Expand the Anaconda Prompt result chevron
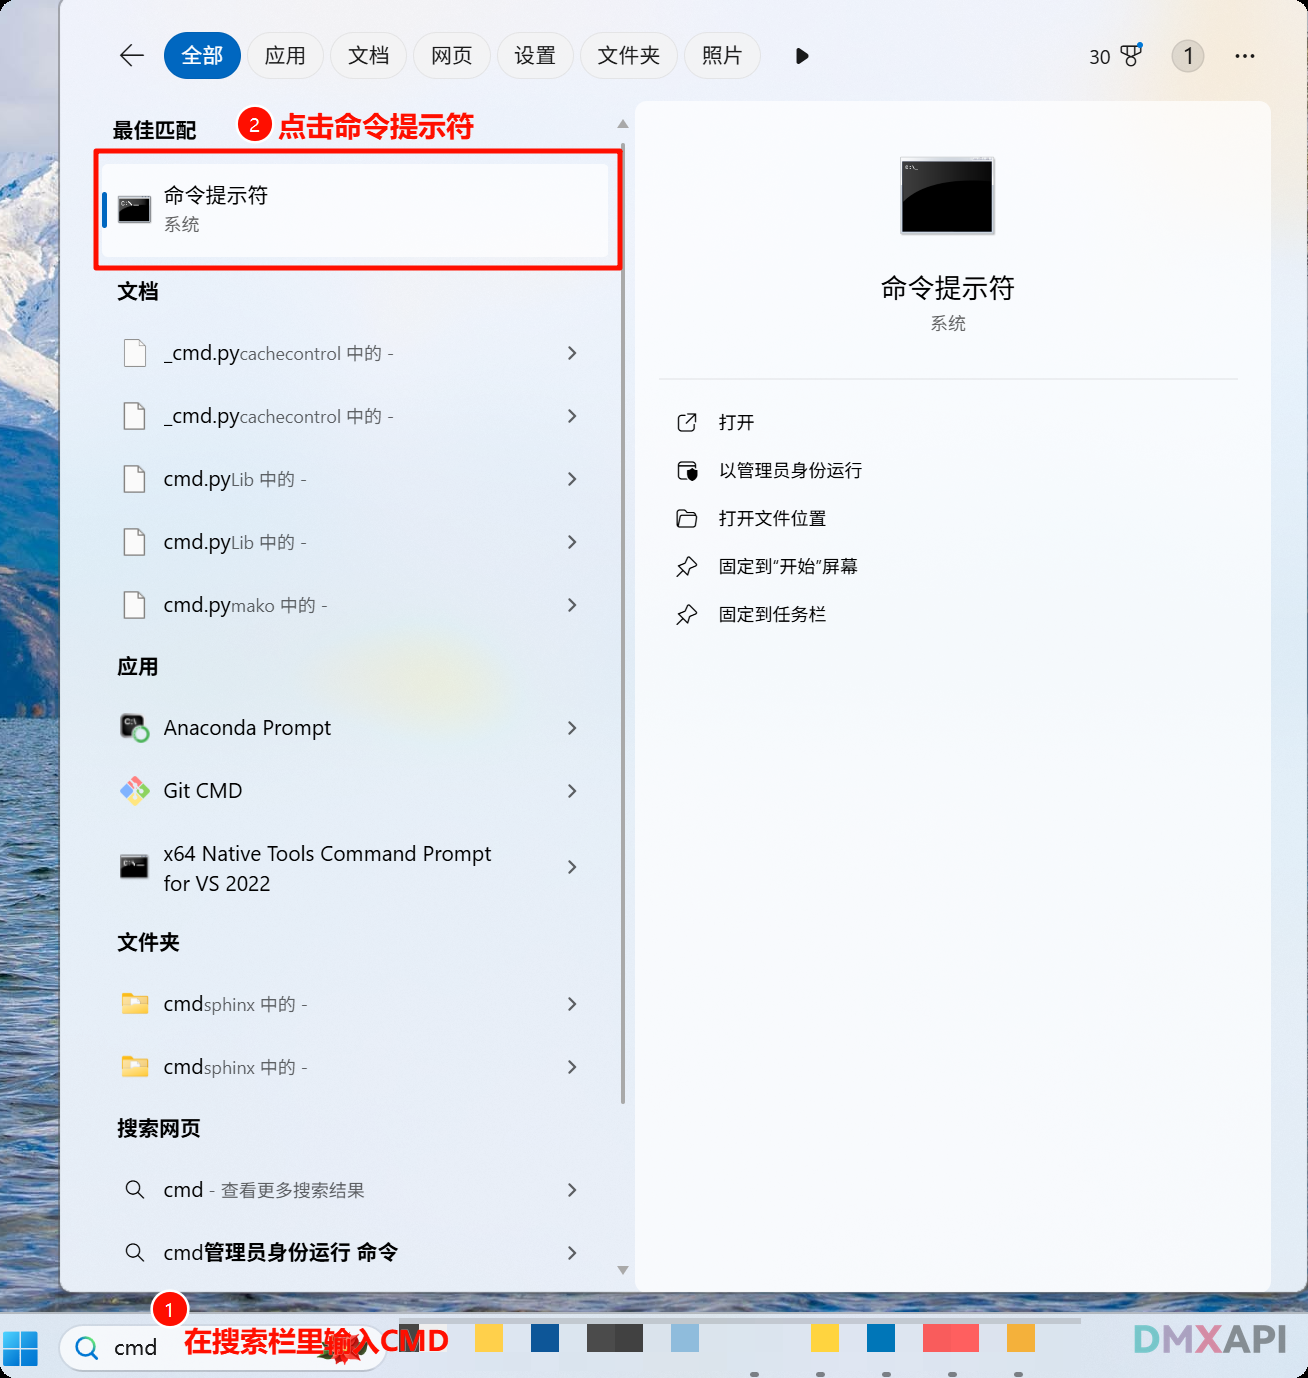The image size is (1308, 1378). (x=572, y=728)
